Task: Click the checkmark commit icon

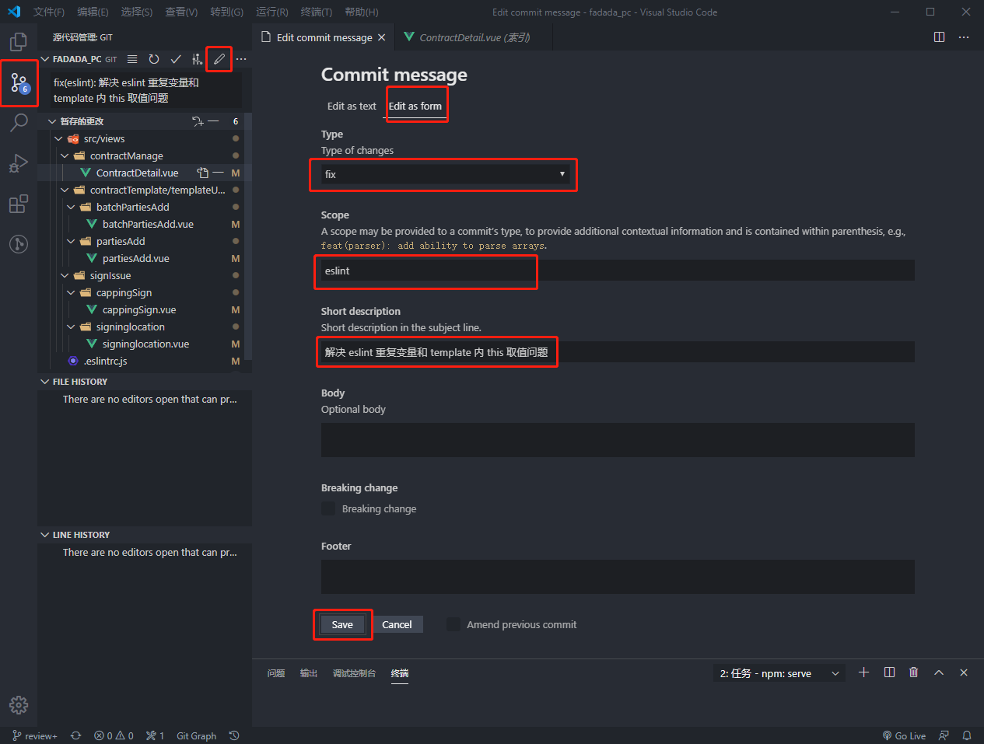Action: coord(176,59)
